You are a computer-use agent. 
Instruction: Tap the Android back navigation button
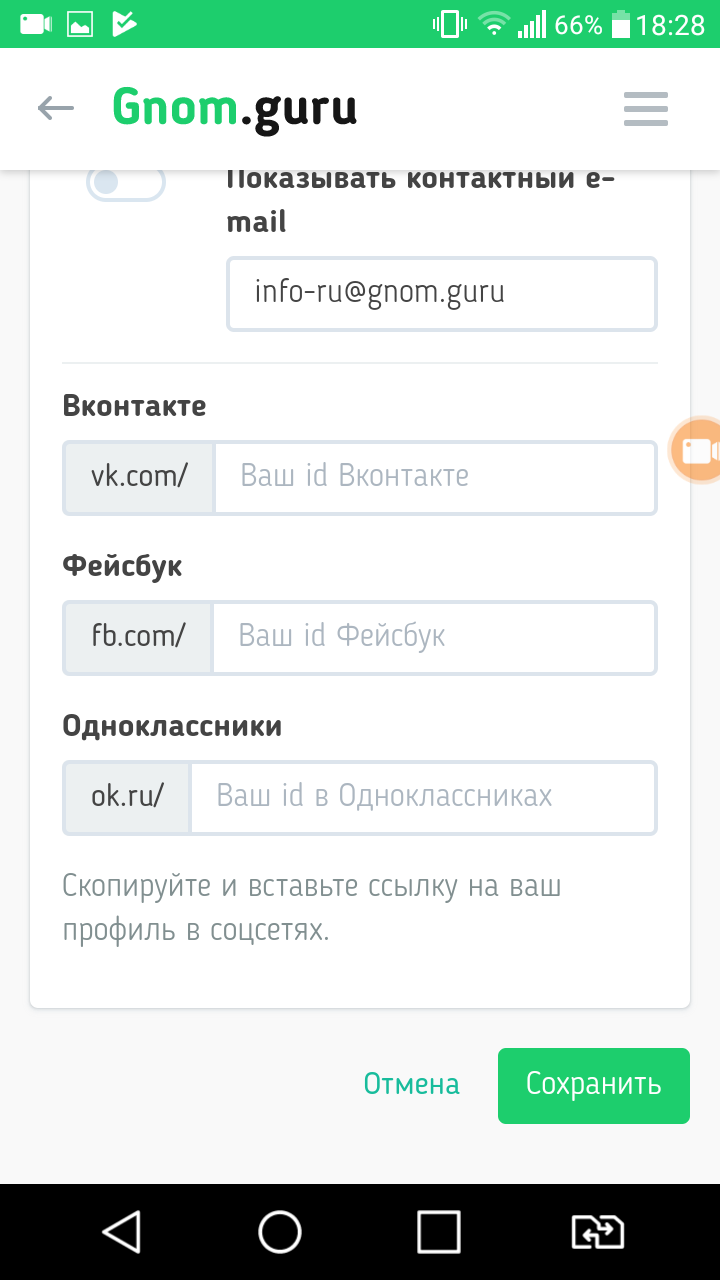[122, 1231]
